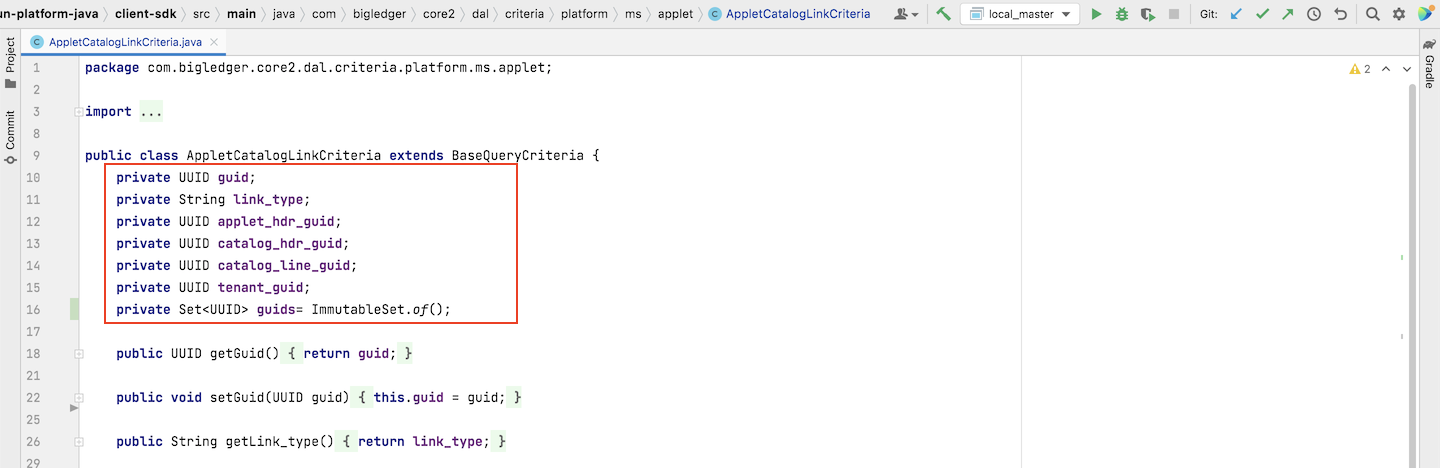Expand the getGuid method fold
Screen dimensions: 1440x468
78,354
